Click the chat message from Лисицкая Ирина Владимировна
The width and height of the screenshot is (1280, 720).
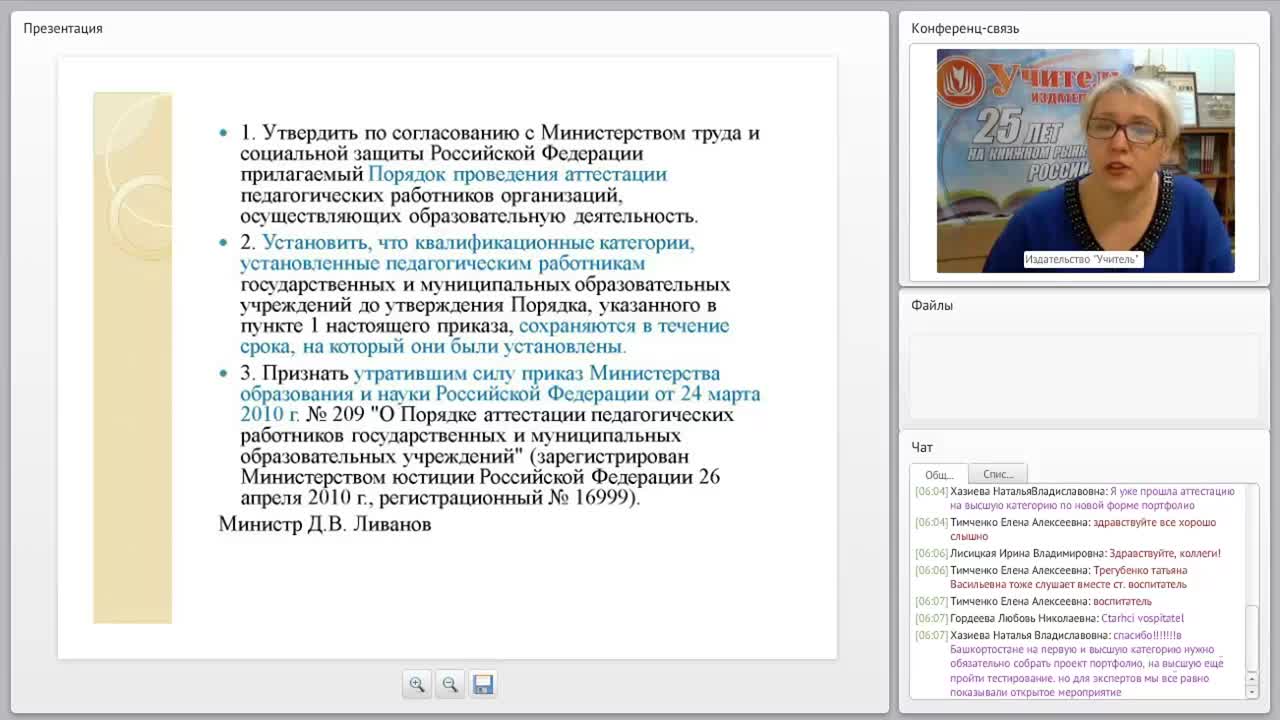(1069, 553)
